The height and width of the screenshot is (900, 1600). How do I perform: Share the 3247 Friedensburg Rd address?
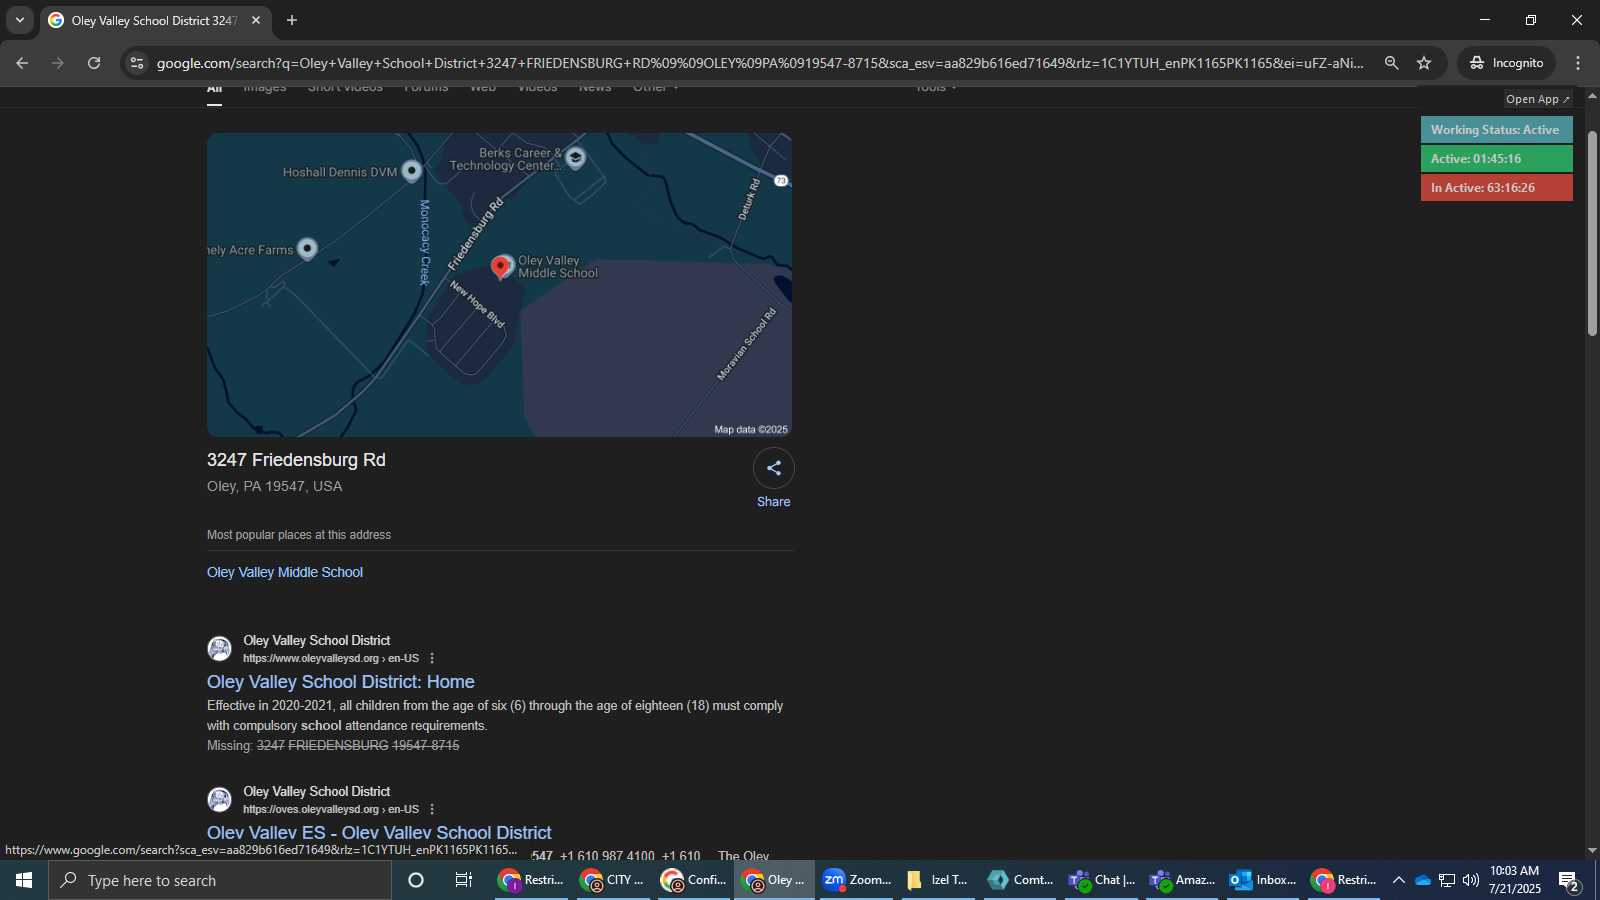tap(773, 479)
